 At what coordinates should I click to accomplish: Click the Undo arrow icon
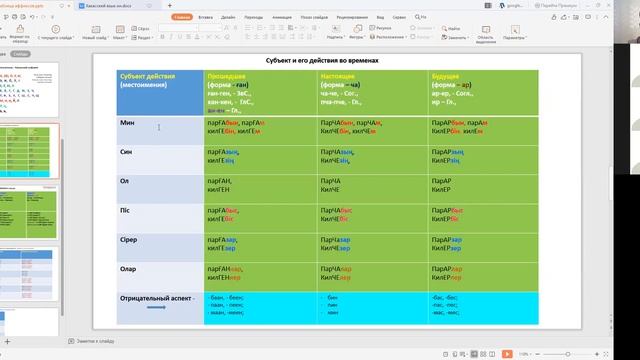click(x=32, y=17)
